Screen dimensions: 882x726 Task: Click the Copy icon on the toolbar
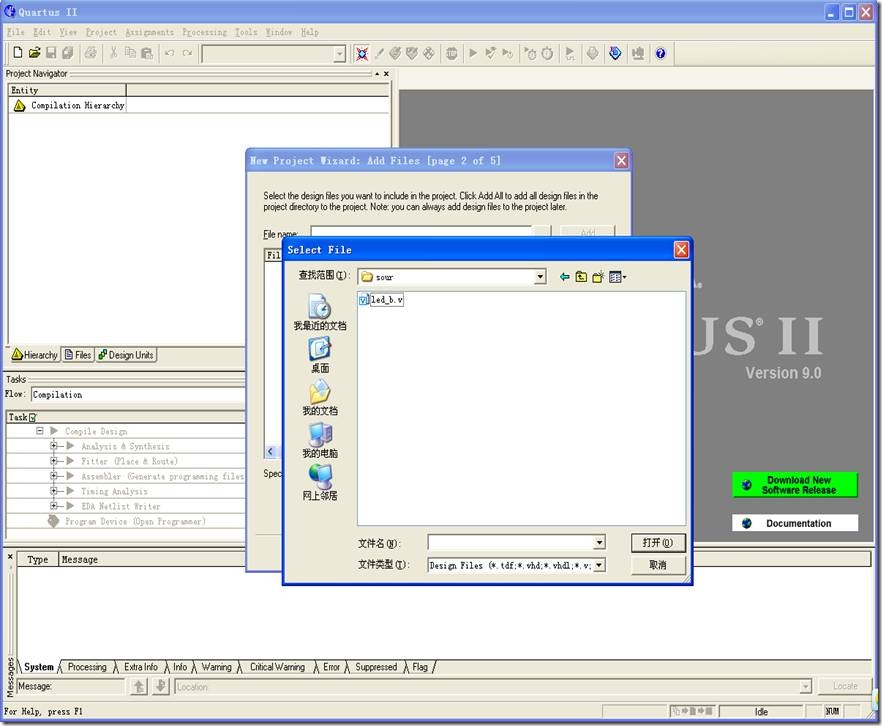tap(130, 53)
